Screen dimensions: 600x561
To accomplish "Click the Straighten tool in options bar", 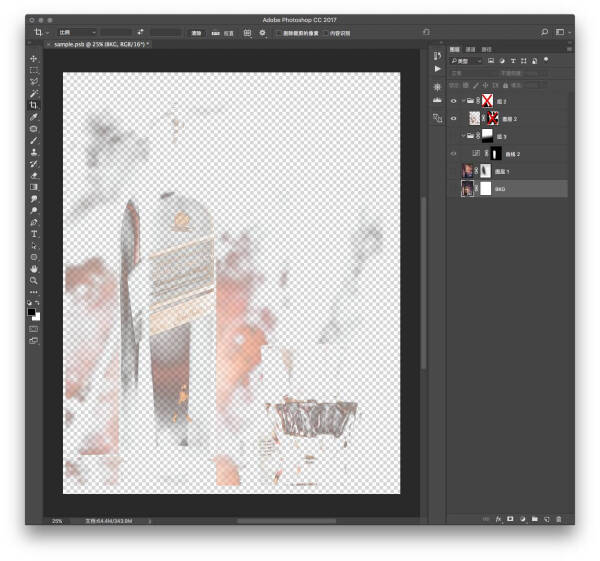I will click(216, 33).
